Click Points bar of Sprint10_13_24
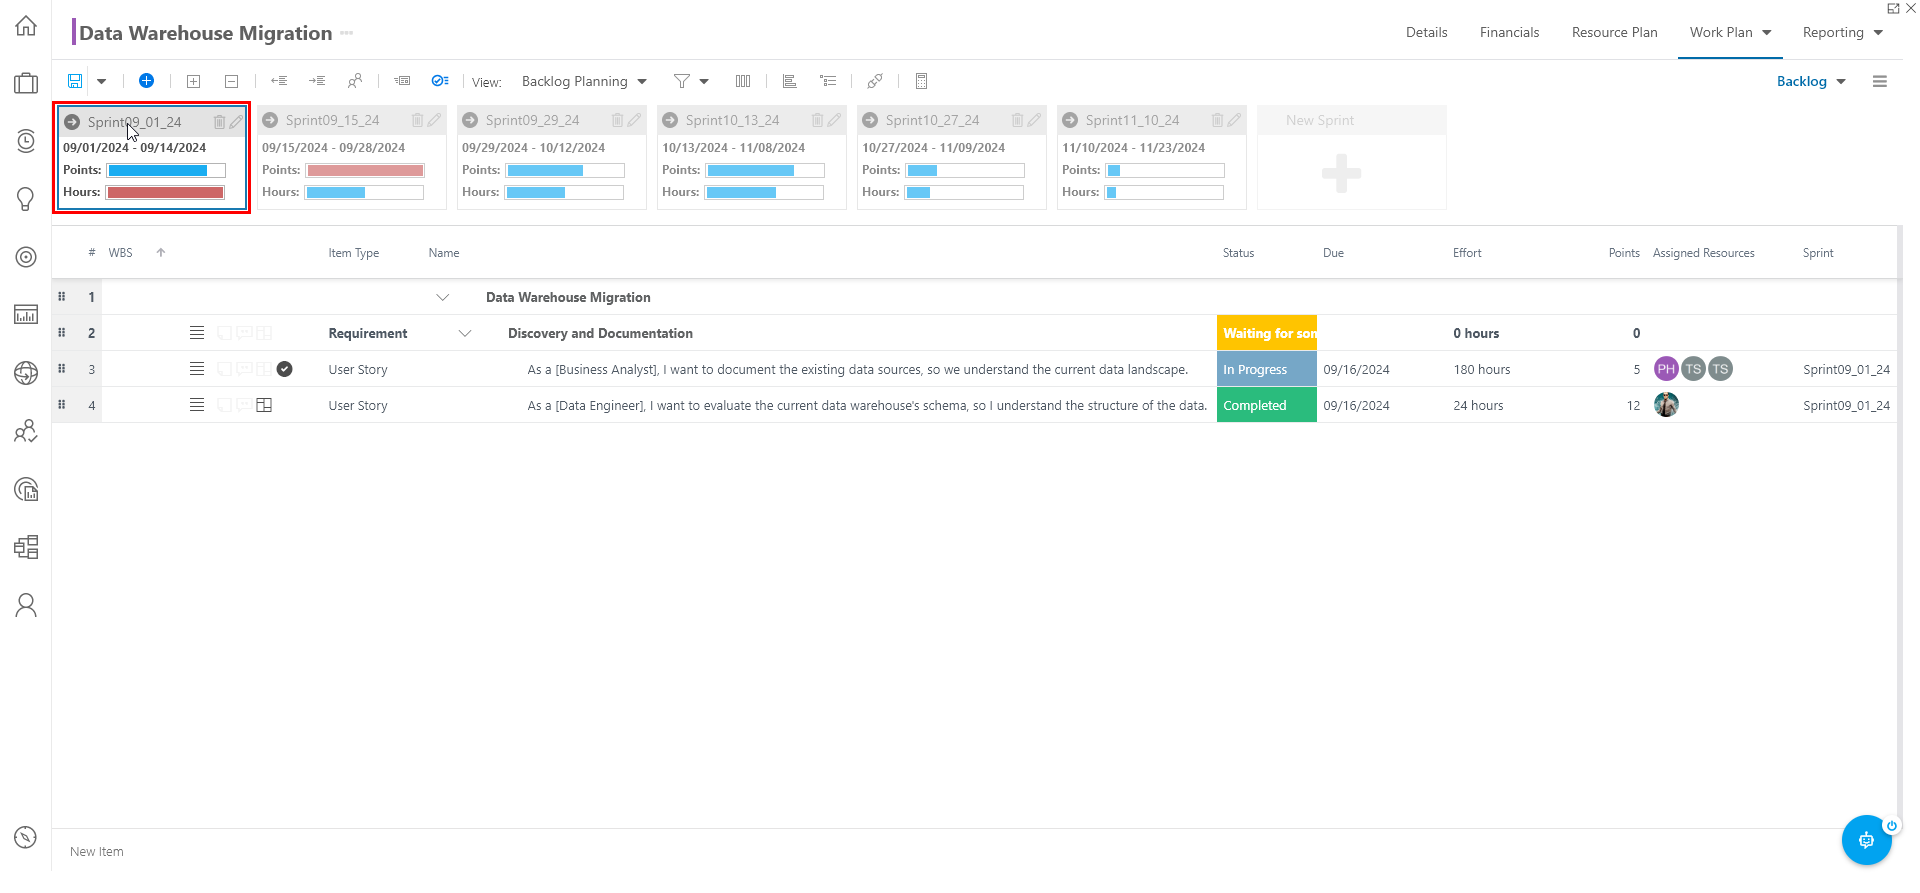 (764, 170)
